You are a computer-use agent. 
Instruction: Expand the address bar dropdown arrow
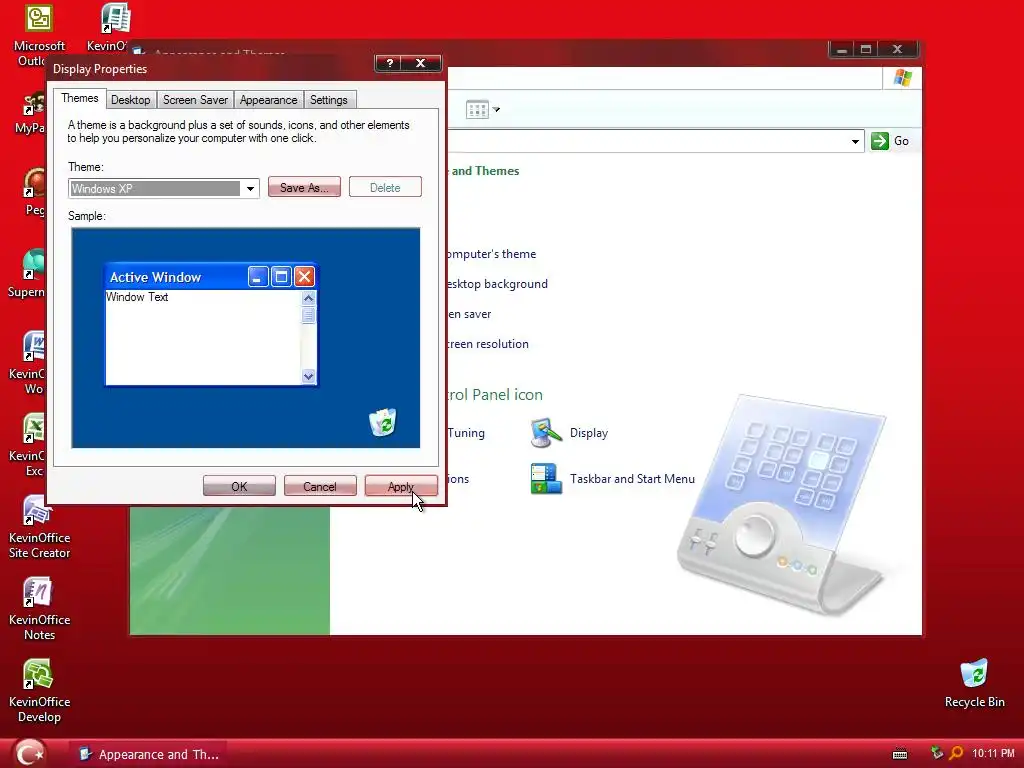tap(855, 141)
